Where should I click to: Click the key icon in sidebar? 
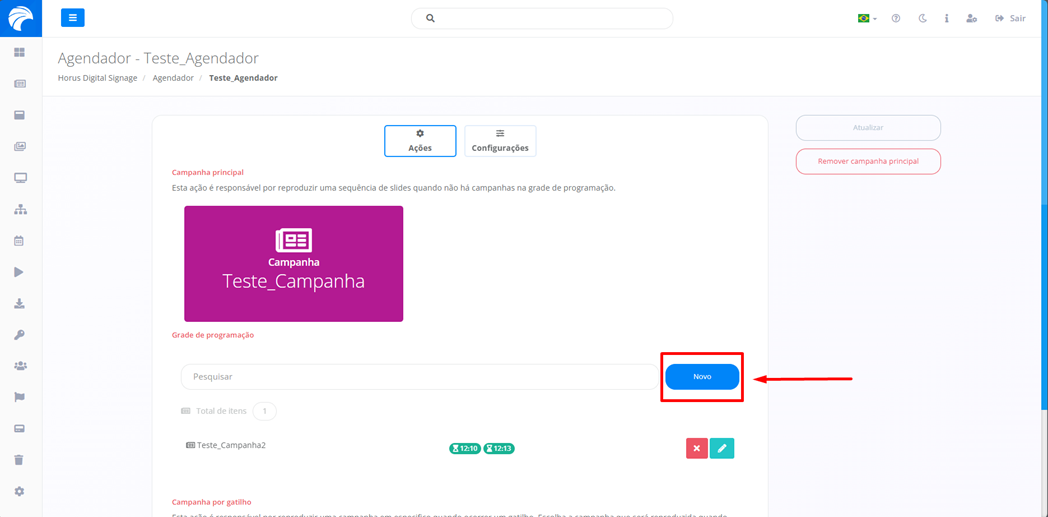[20, 335]
